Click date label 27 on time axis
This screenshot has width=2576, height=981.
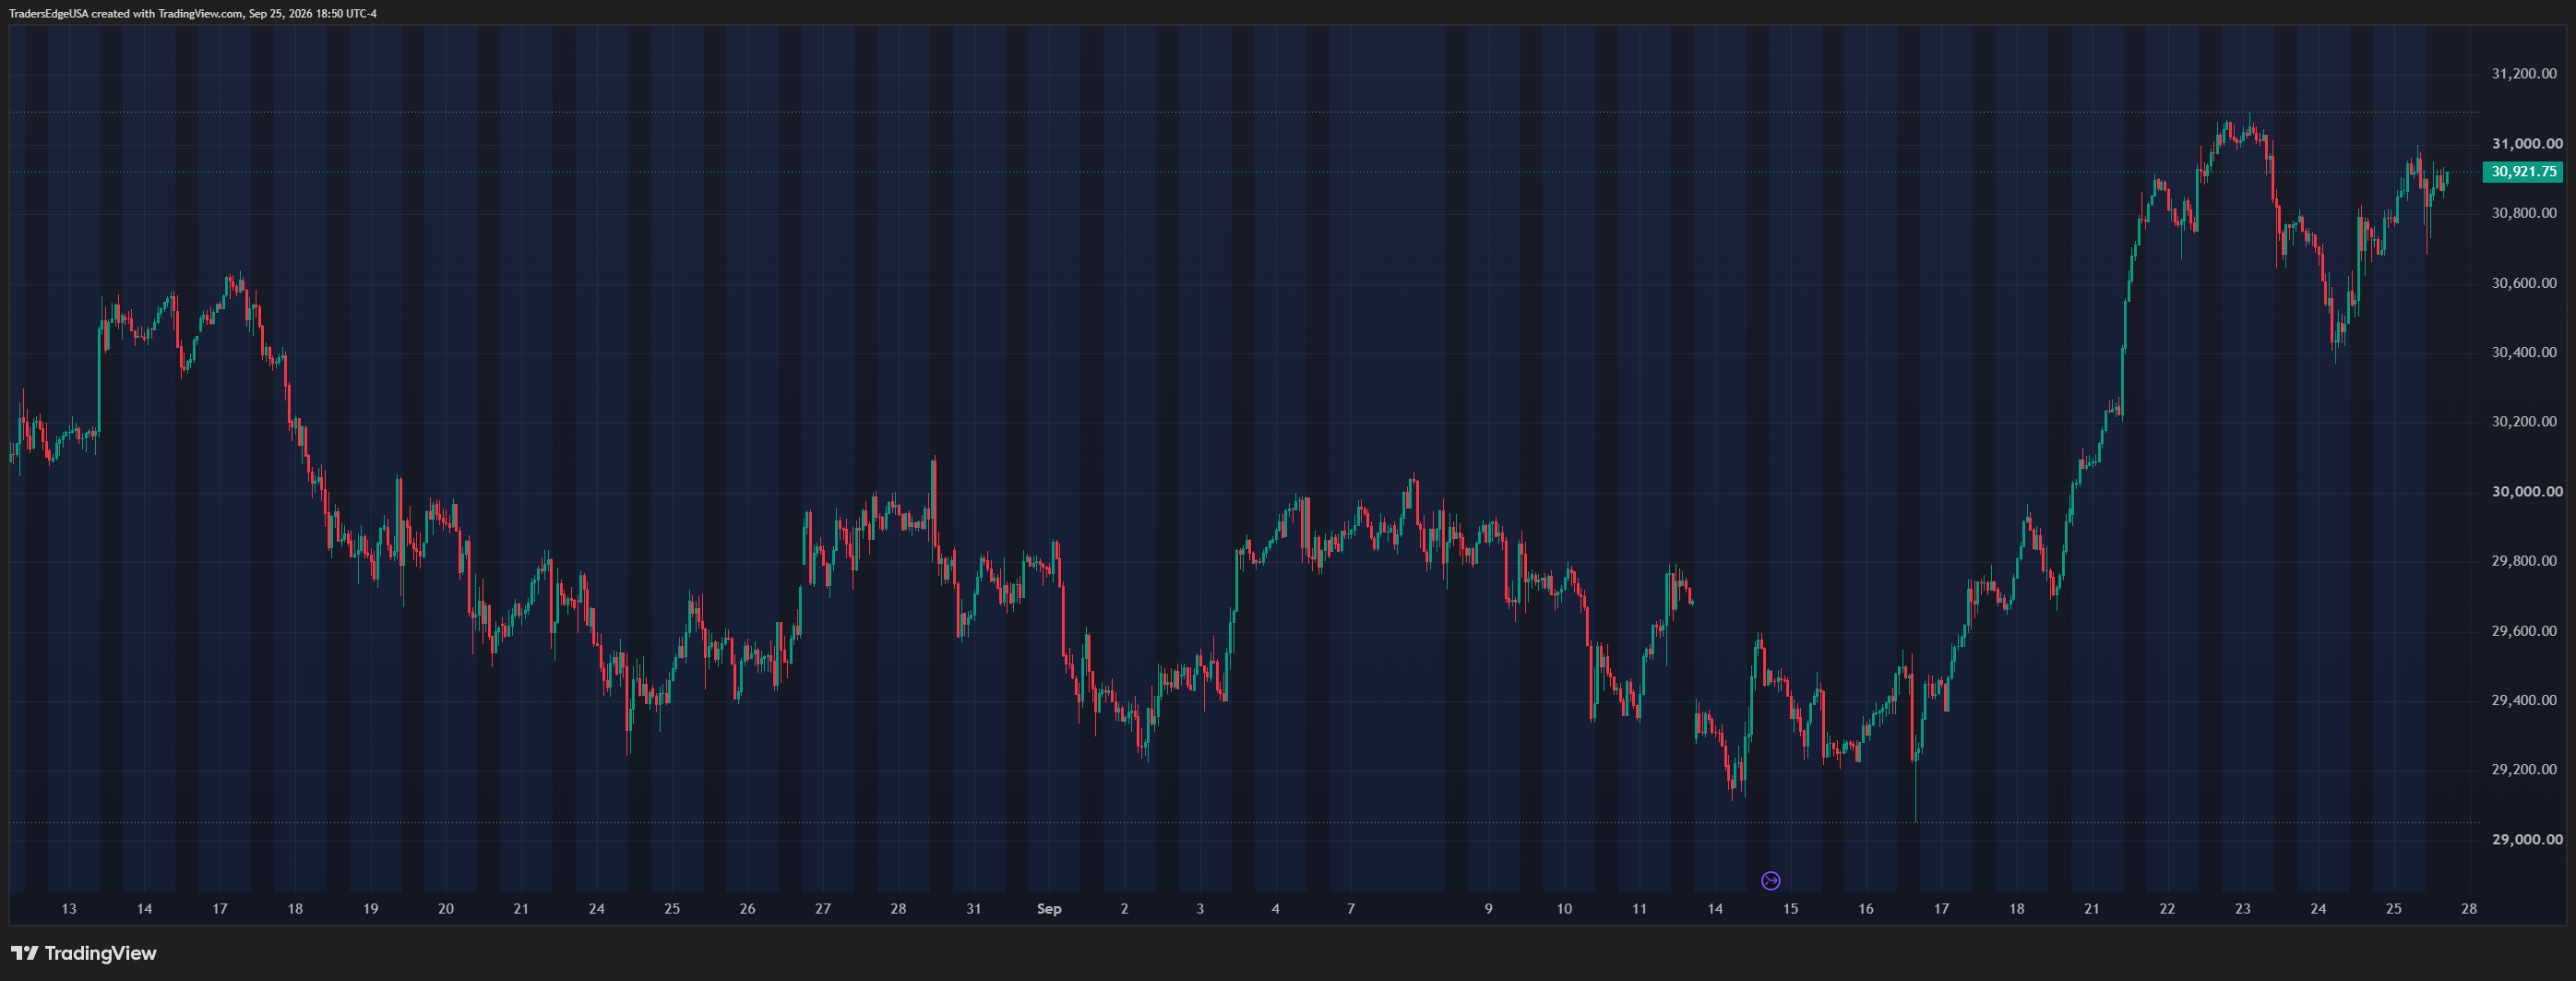click(x=823, y=909)
